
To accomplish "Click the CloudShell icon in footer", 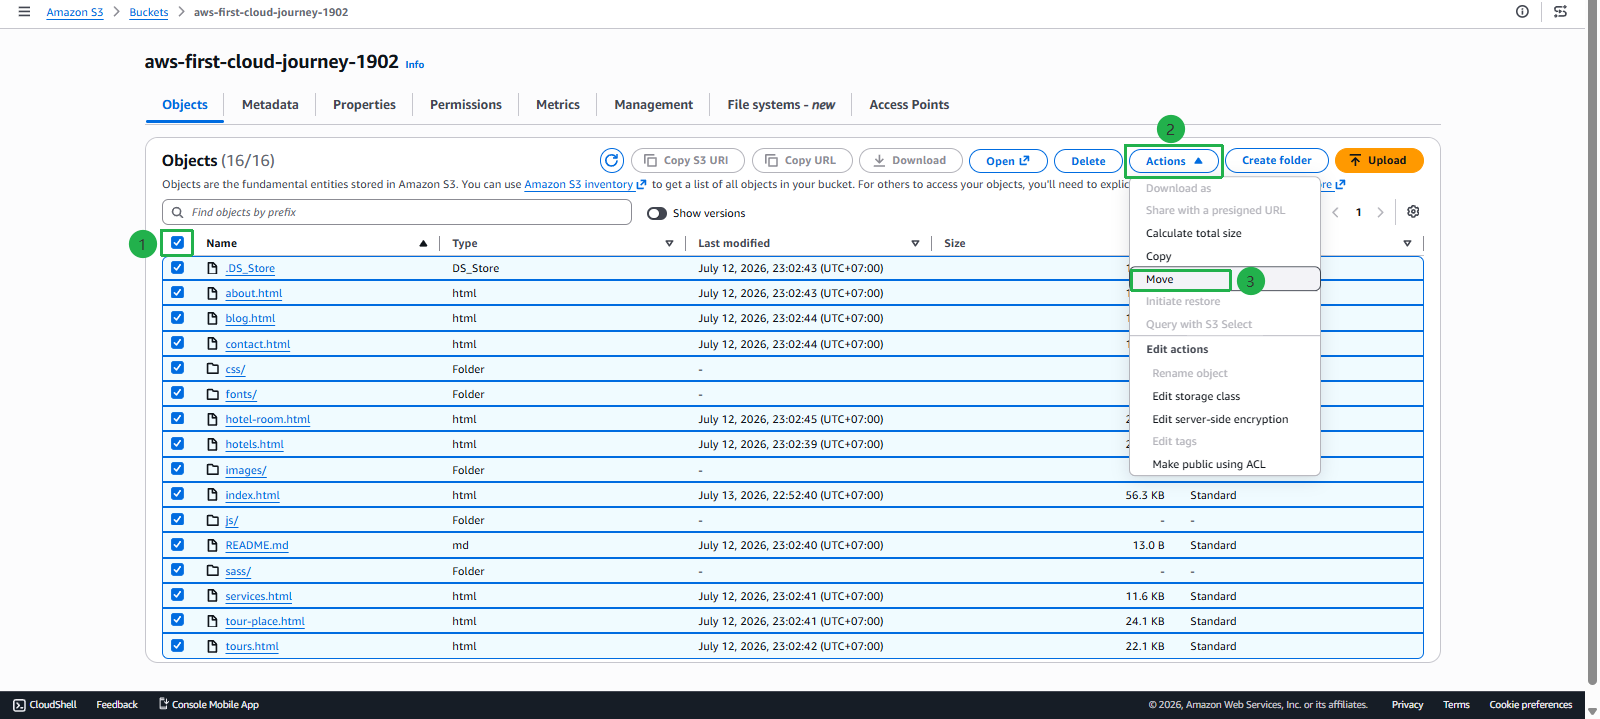I will [19, 705].
